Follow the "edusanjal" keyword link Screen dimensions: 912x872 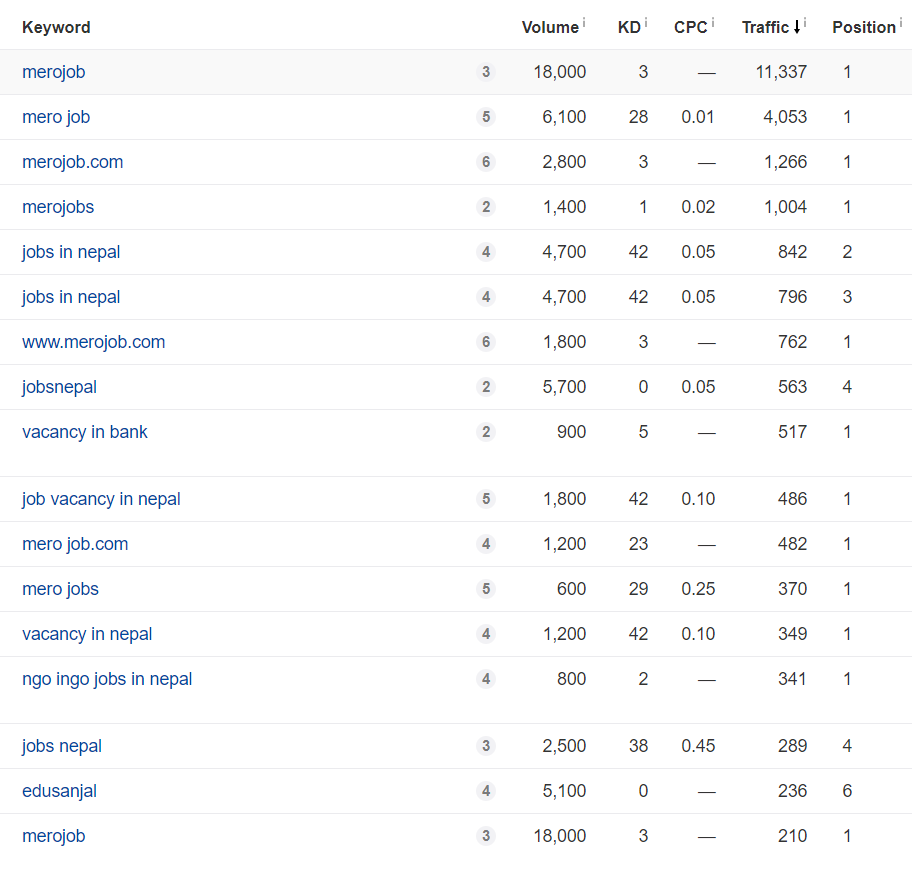pos(59,791)
